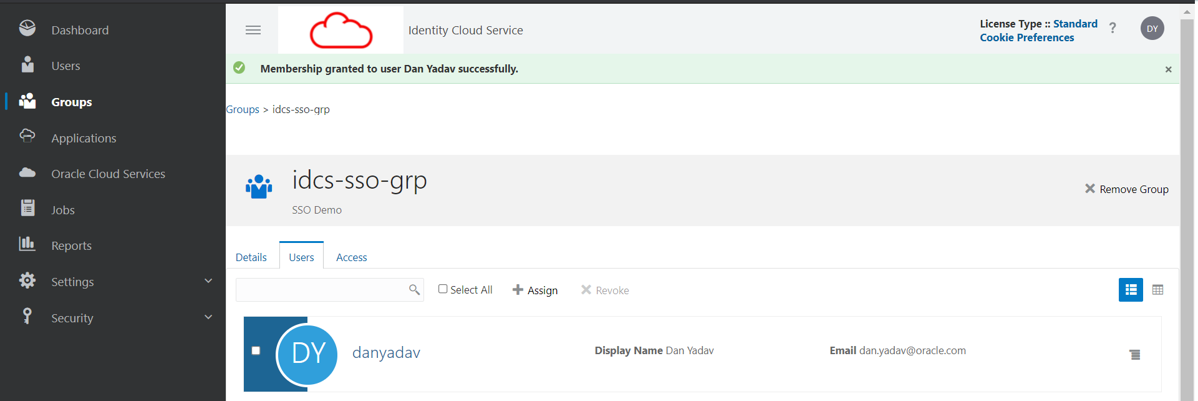This screenshot has height=401, width=1198.
Task: Dismiss the membership granted notification
Action: point(1168,69)
